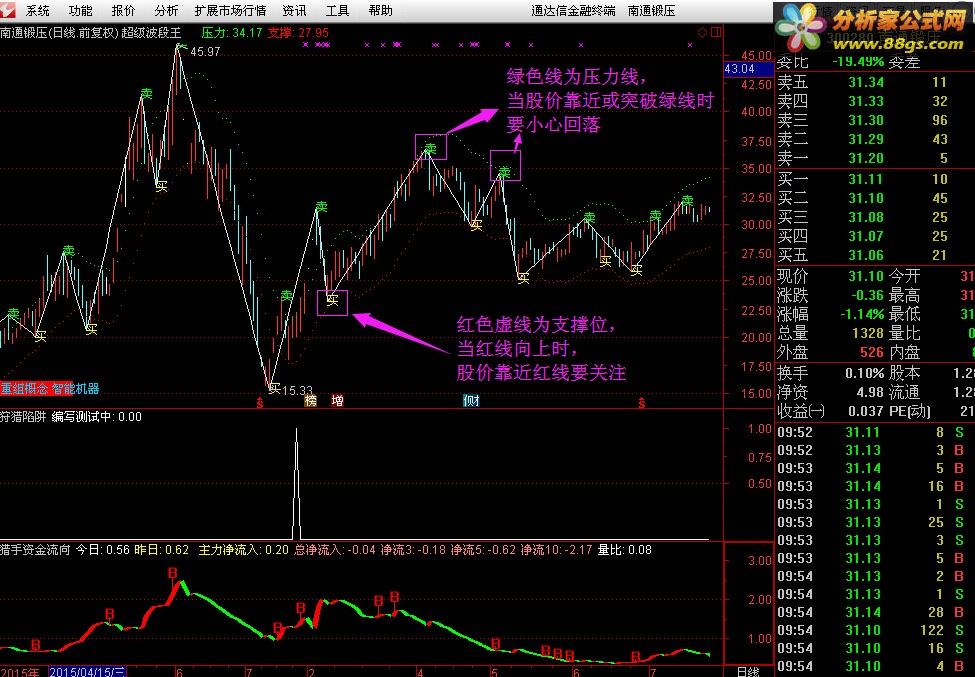Select the 卖五 31.34 order row
The height and width of the screenshot is (677, 975).
click(875, 81)
